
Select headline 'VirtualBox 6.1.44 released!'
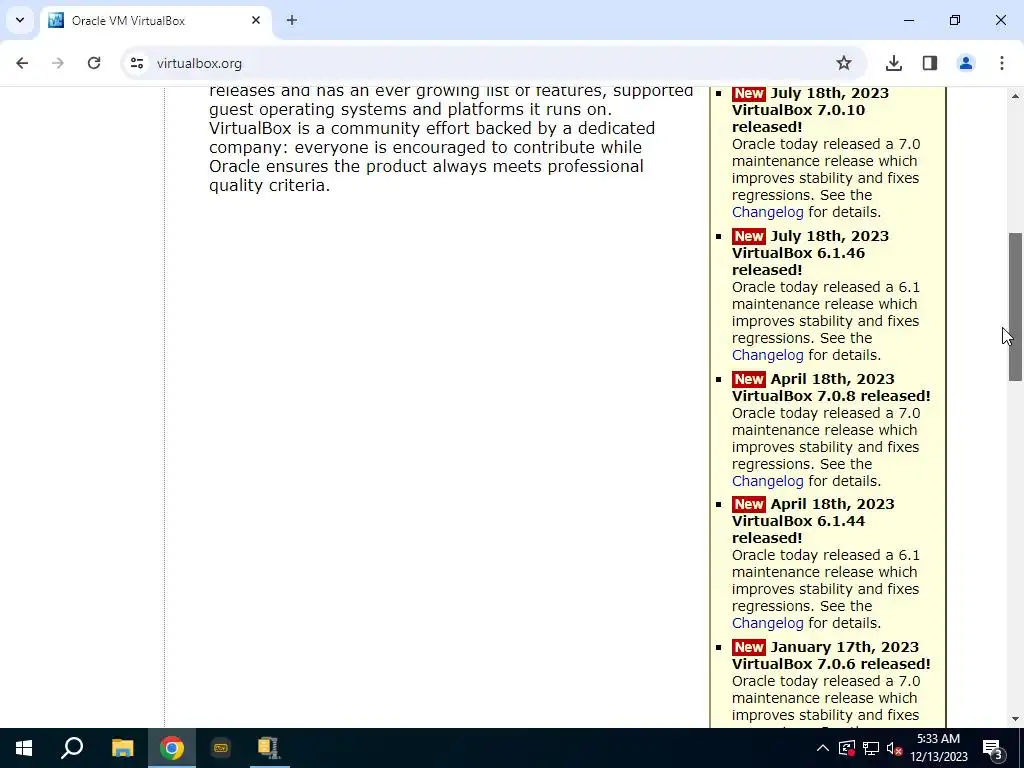(x=799, y=530)
